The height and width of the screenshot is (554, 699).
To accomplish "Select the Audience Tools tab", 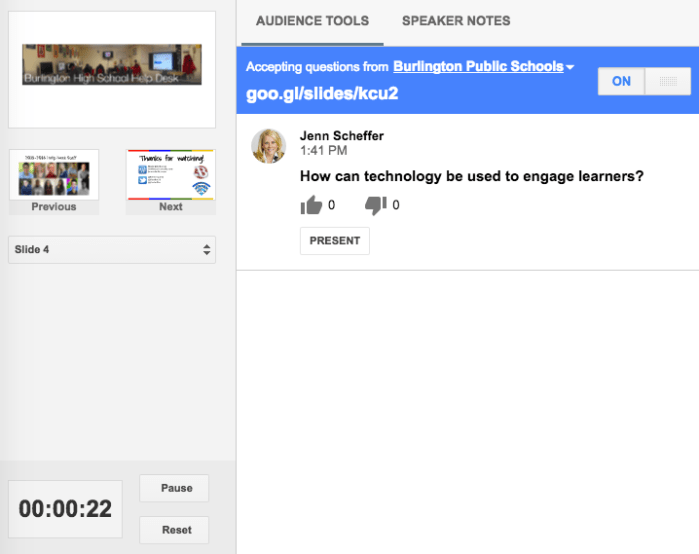I will pyautogui.click(x=312, y=21).
